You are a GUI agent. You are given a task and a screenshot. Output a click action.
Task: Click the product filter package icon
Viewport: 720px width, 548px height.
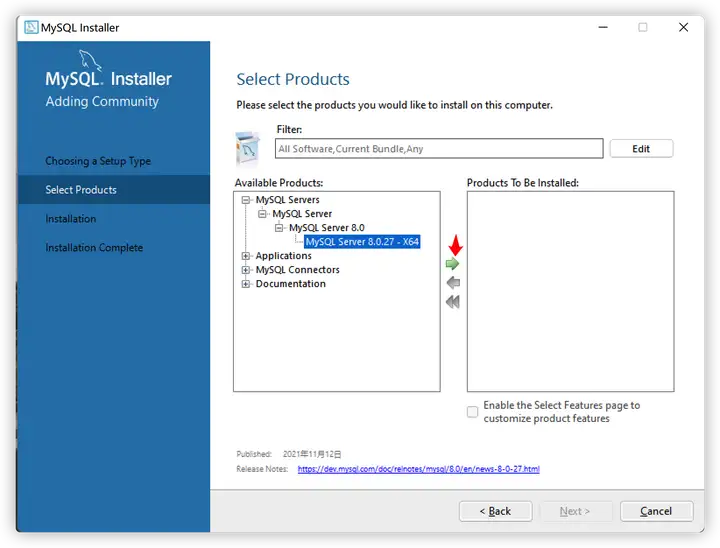coord(248,148)
